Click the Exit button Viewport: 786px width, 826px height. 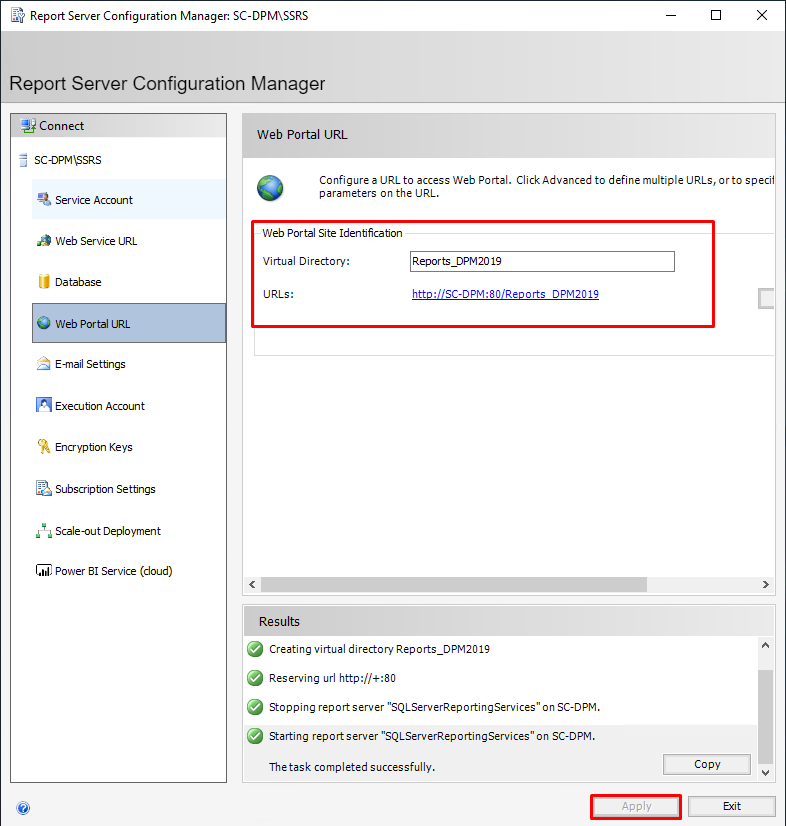pyautogui.click(x=732, y=807)
